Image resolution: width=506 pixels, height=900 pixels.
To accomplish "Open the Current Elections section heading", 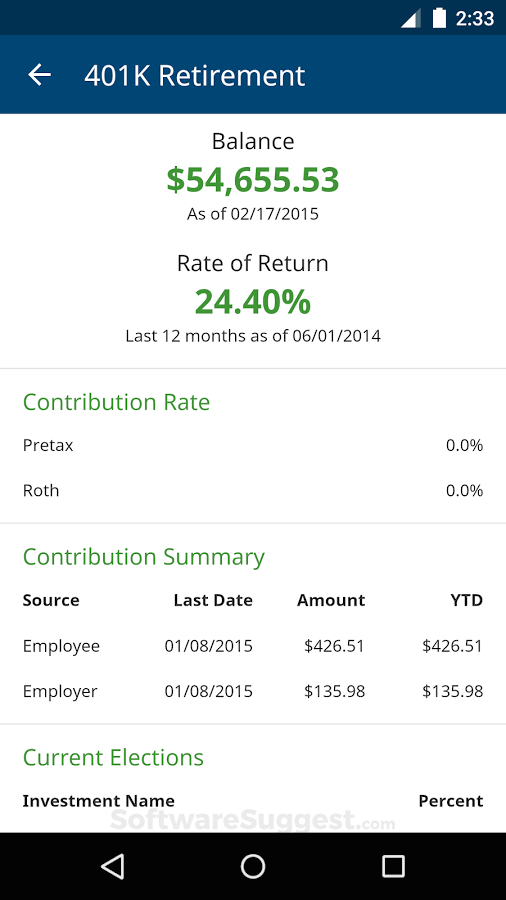I will pos(114,758).
